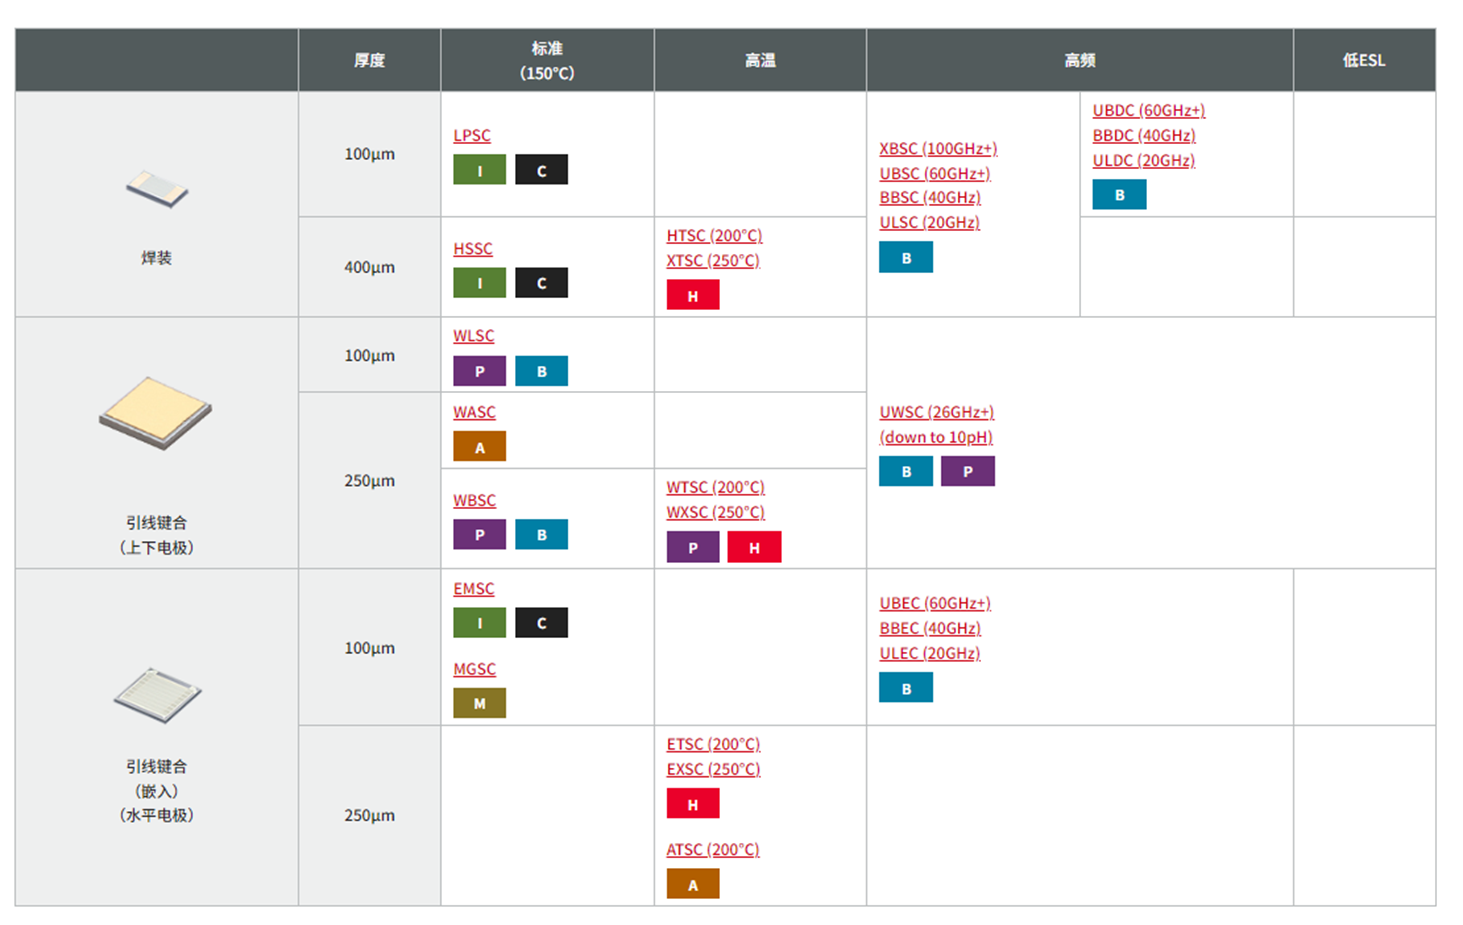Open the XBSC (100GHz+) link
The image size is (1463, 925).
(938, 148)
